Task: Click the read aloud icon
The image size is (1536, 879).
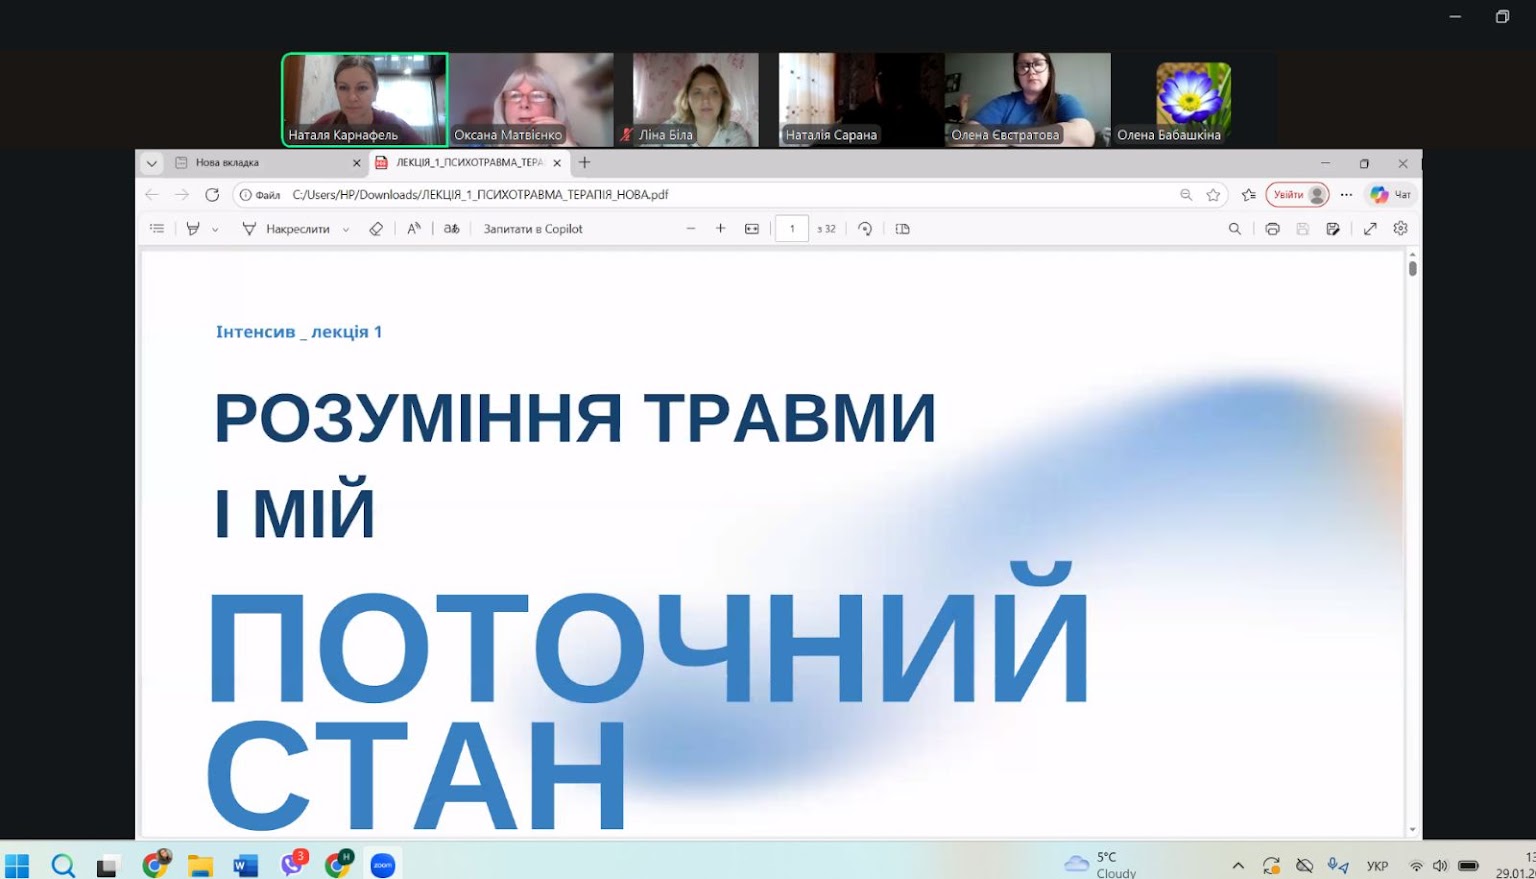Action: coord(414,229)
